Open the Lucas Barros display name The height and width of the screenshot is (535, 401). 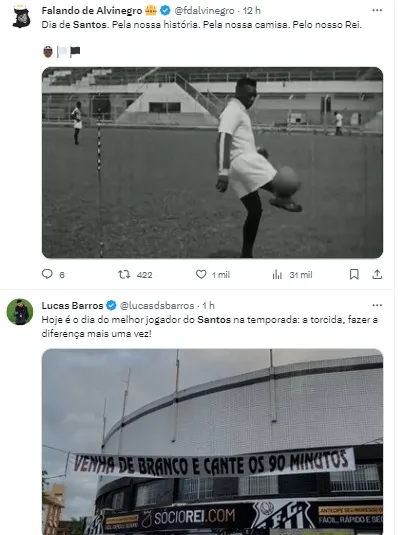tap(72, 305)
